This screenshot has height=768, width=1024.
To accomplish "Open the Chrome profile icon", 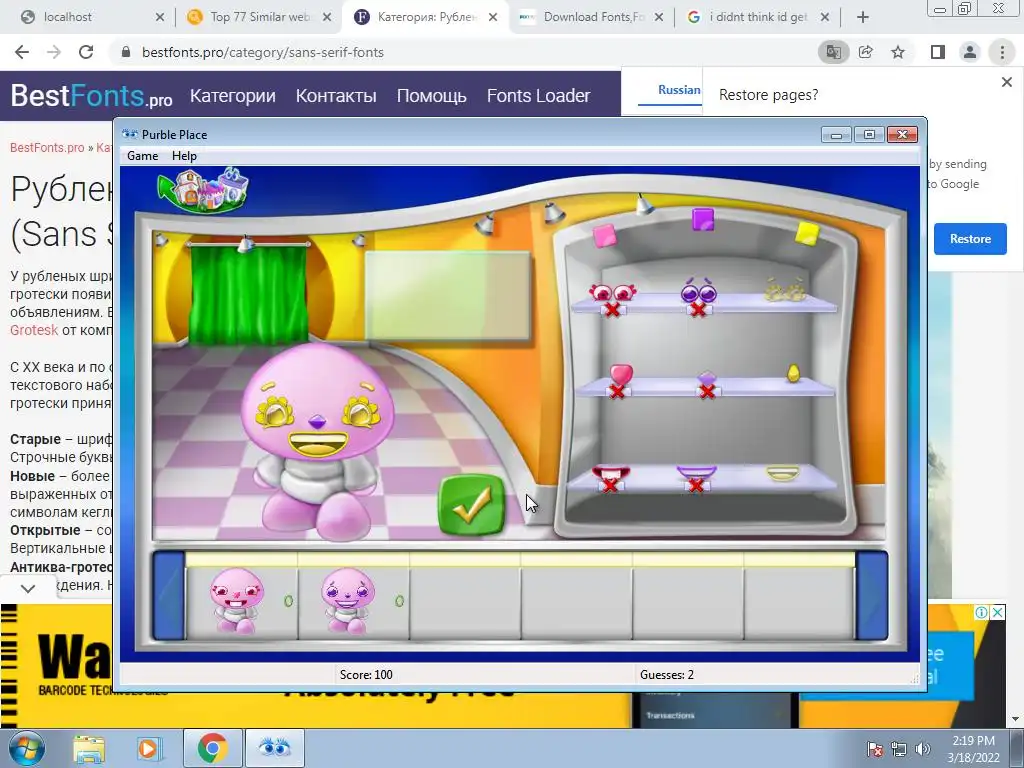I will [x=970, y=52].
